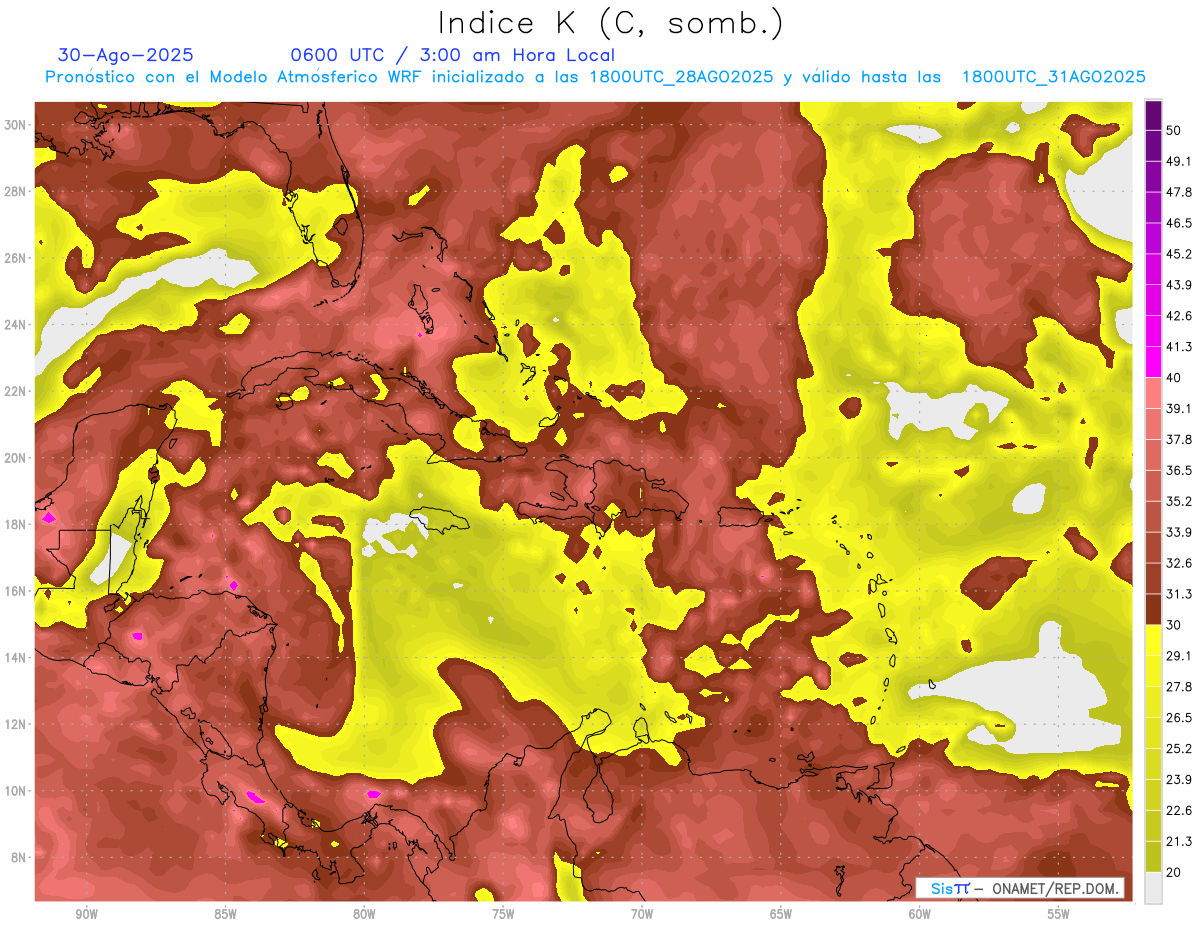Click the legend value 26.5
Viewport: 1200px width, 927px height.
click(x=1178, y=718)
